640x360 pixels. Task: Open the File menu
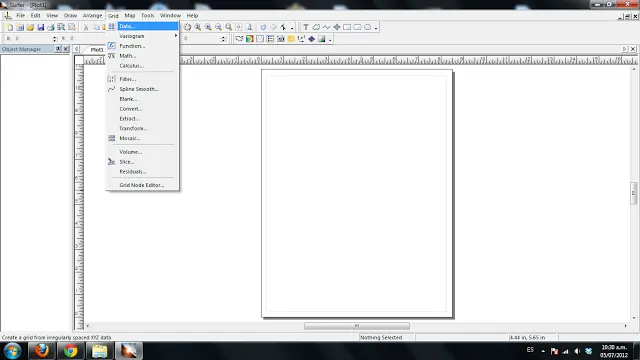tap(20, 16)
